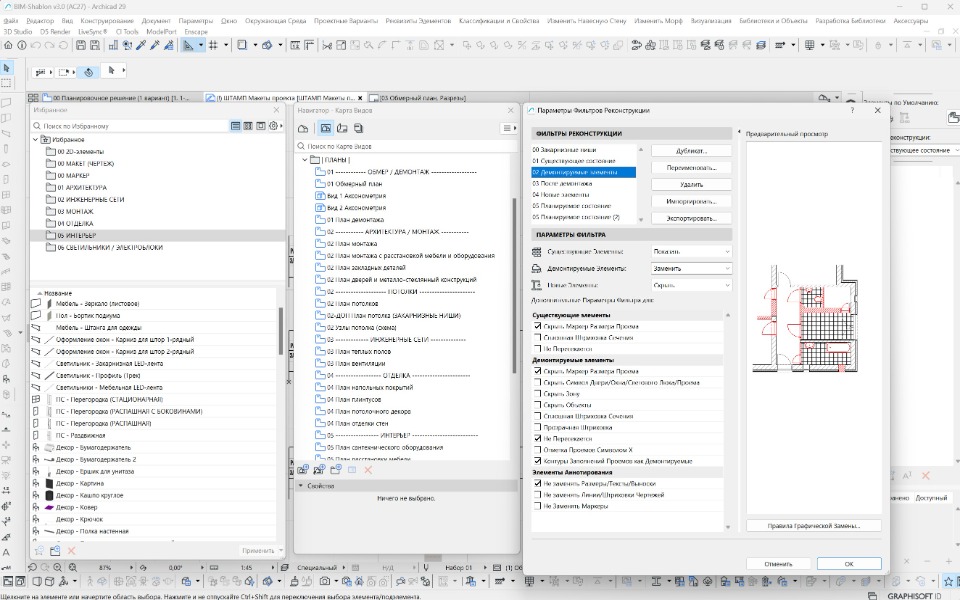The height and width of the screenshot is (600, 960).
Task: Open the Файл menu
Action: [10, 21]
